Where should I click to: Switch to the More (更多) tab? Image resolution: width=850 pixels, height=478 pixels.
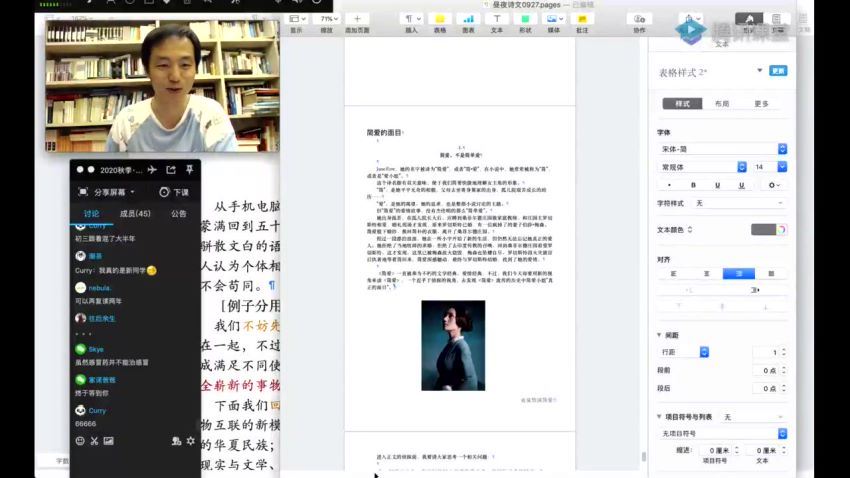pyautogui.click(x=762, y=104)
